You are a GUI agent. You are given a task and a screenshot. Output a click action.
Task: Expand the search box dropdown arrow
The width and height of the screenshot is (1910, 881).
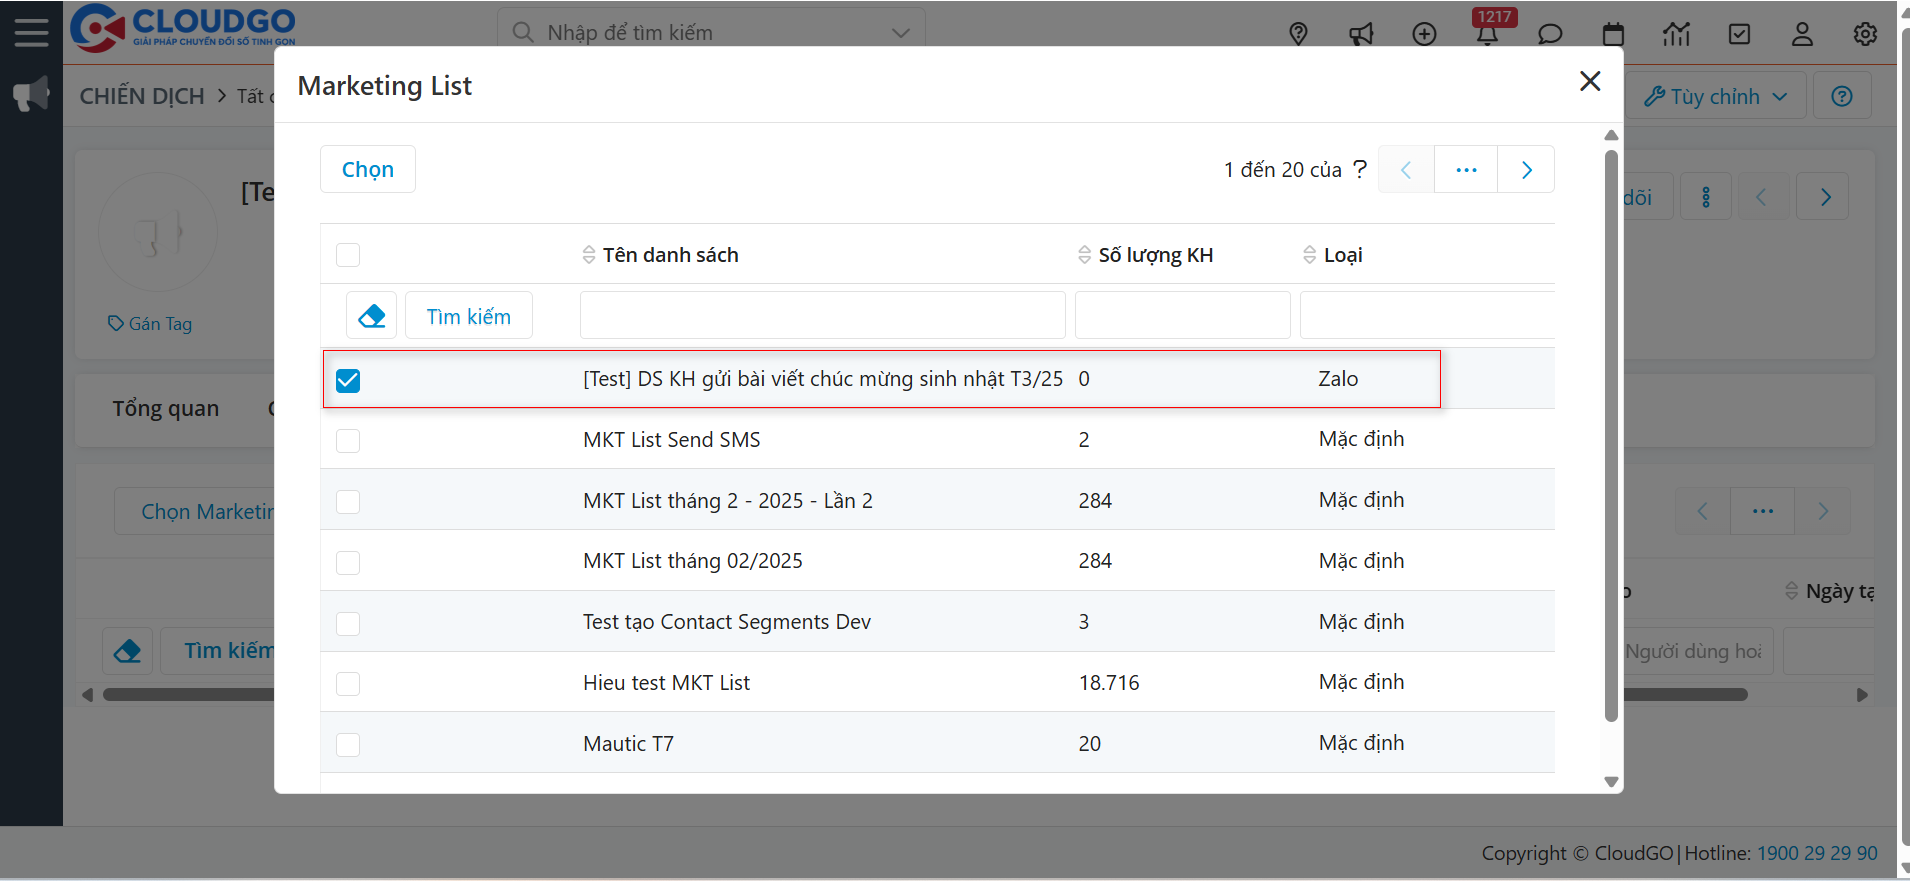click(x=900, y=33)
